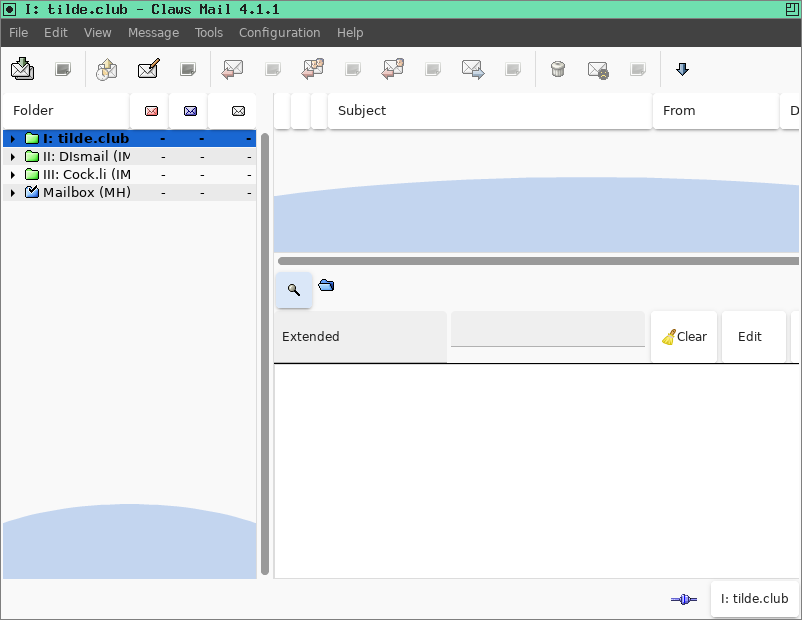Open the Help menu

(x=350, y=33)
